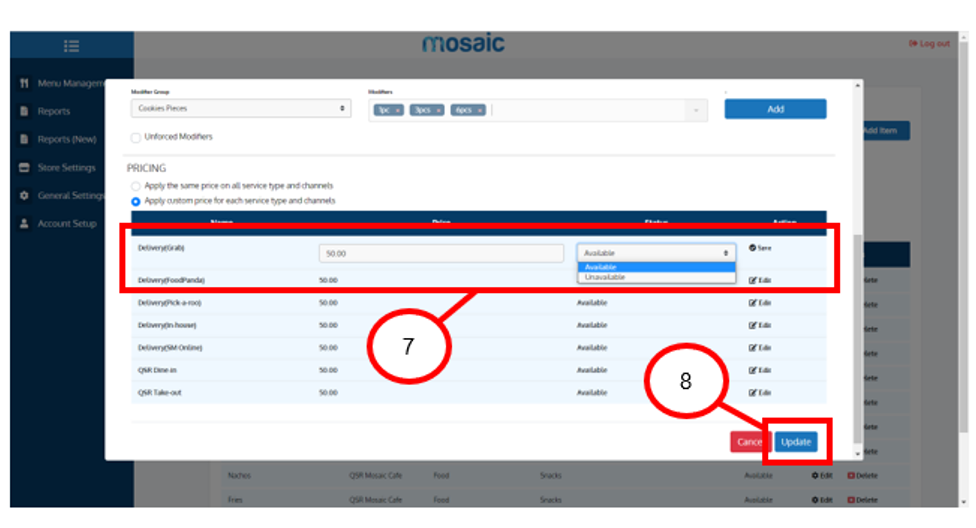Click the dialog vertical scrollbar
Screen dimensions: 976x528
(x=858, y=339)
